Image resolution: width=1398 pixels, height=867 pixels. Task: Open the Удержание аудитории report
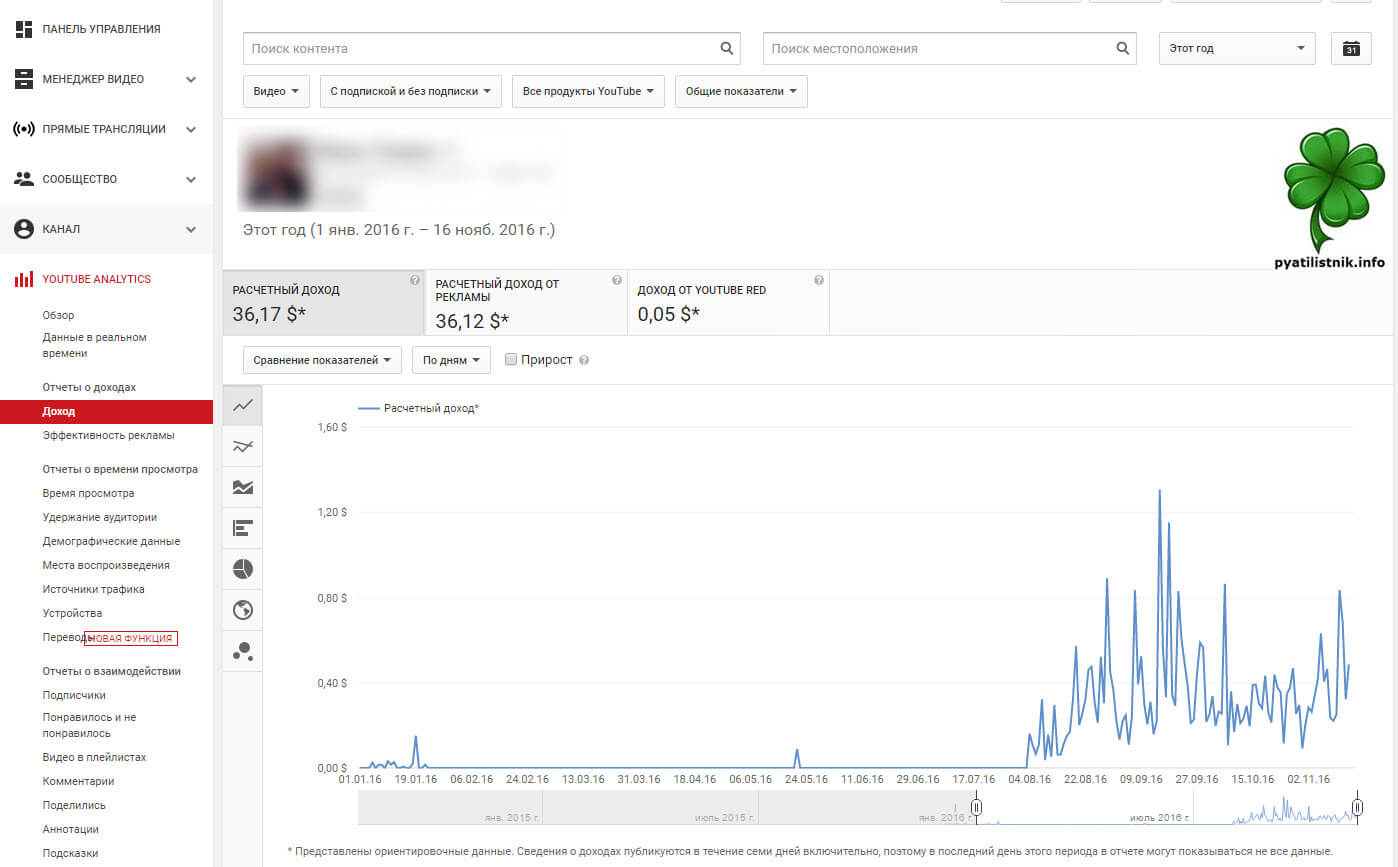click(99, 517)
